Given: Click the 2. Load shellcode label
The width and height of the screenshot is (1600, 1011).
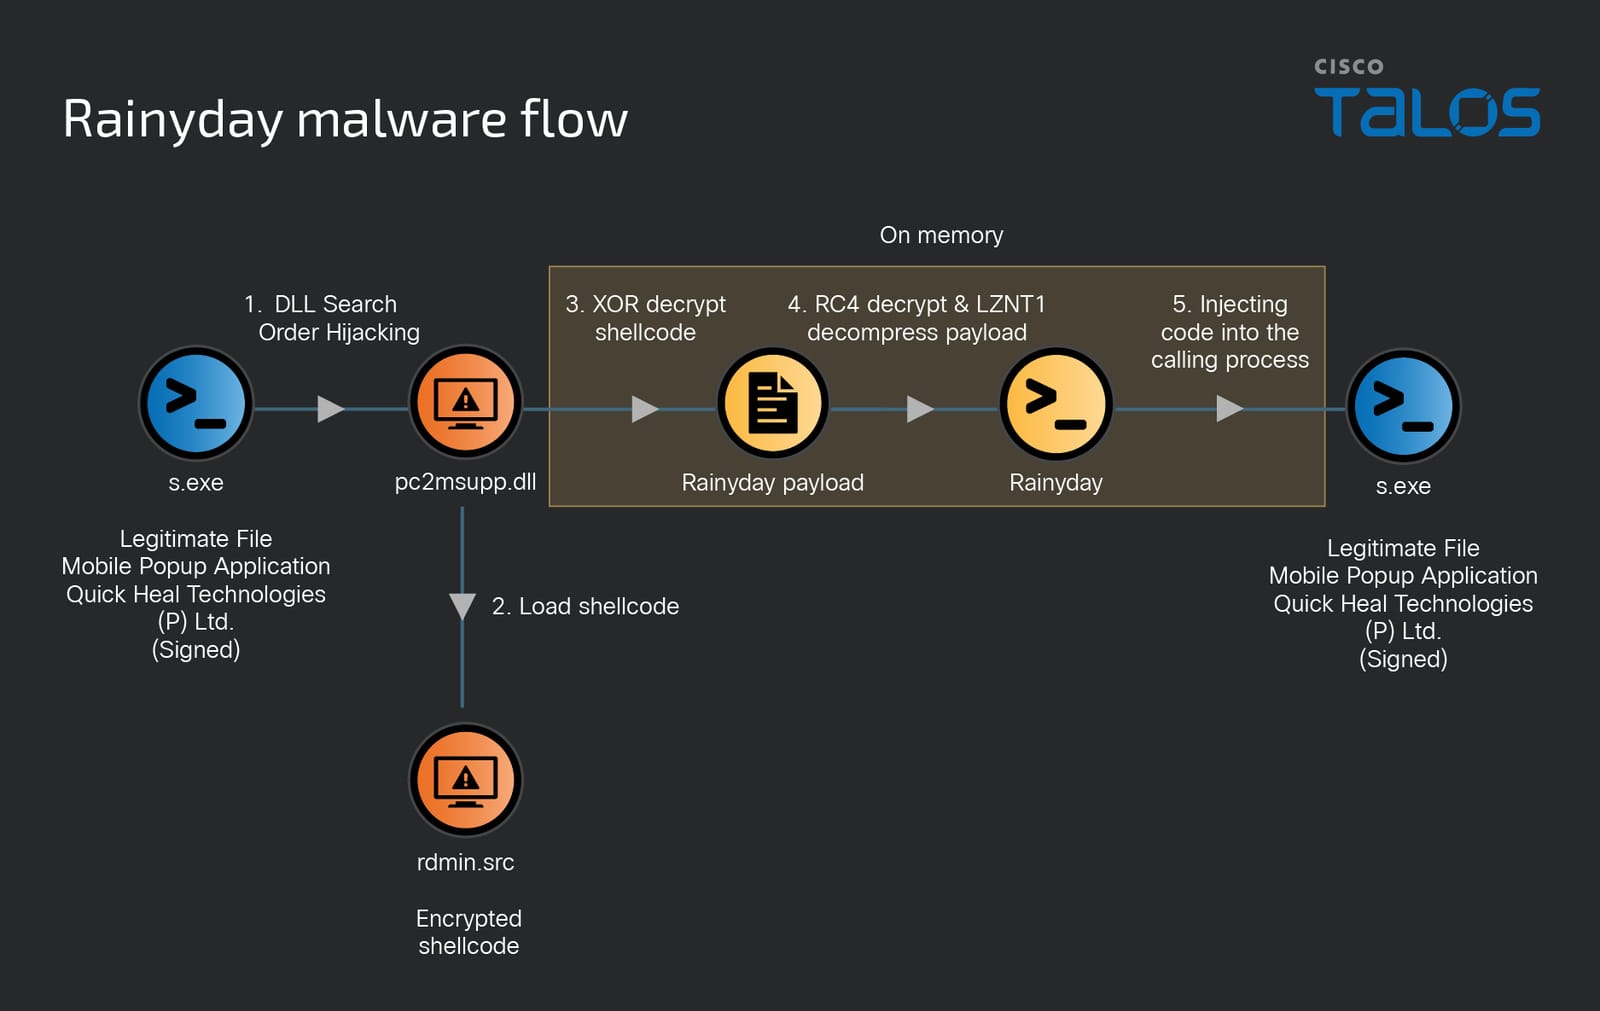Looking at the screenshot, I should tap(585, 606).
